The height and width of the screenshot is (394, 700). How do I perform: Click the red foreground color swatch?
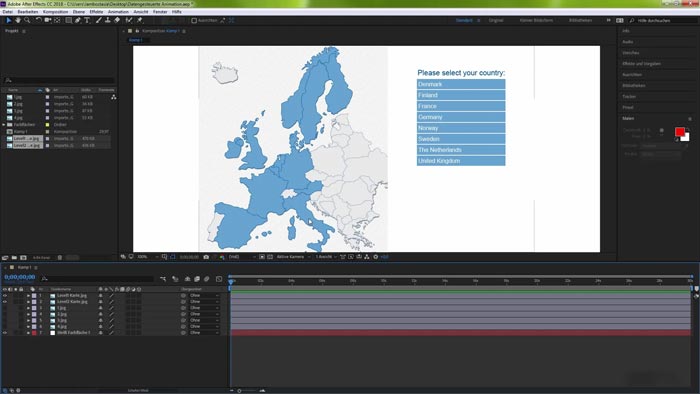coord(679,132)
